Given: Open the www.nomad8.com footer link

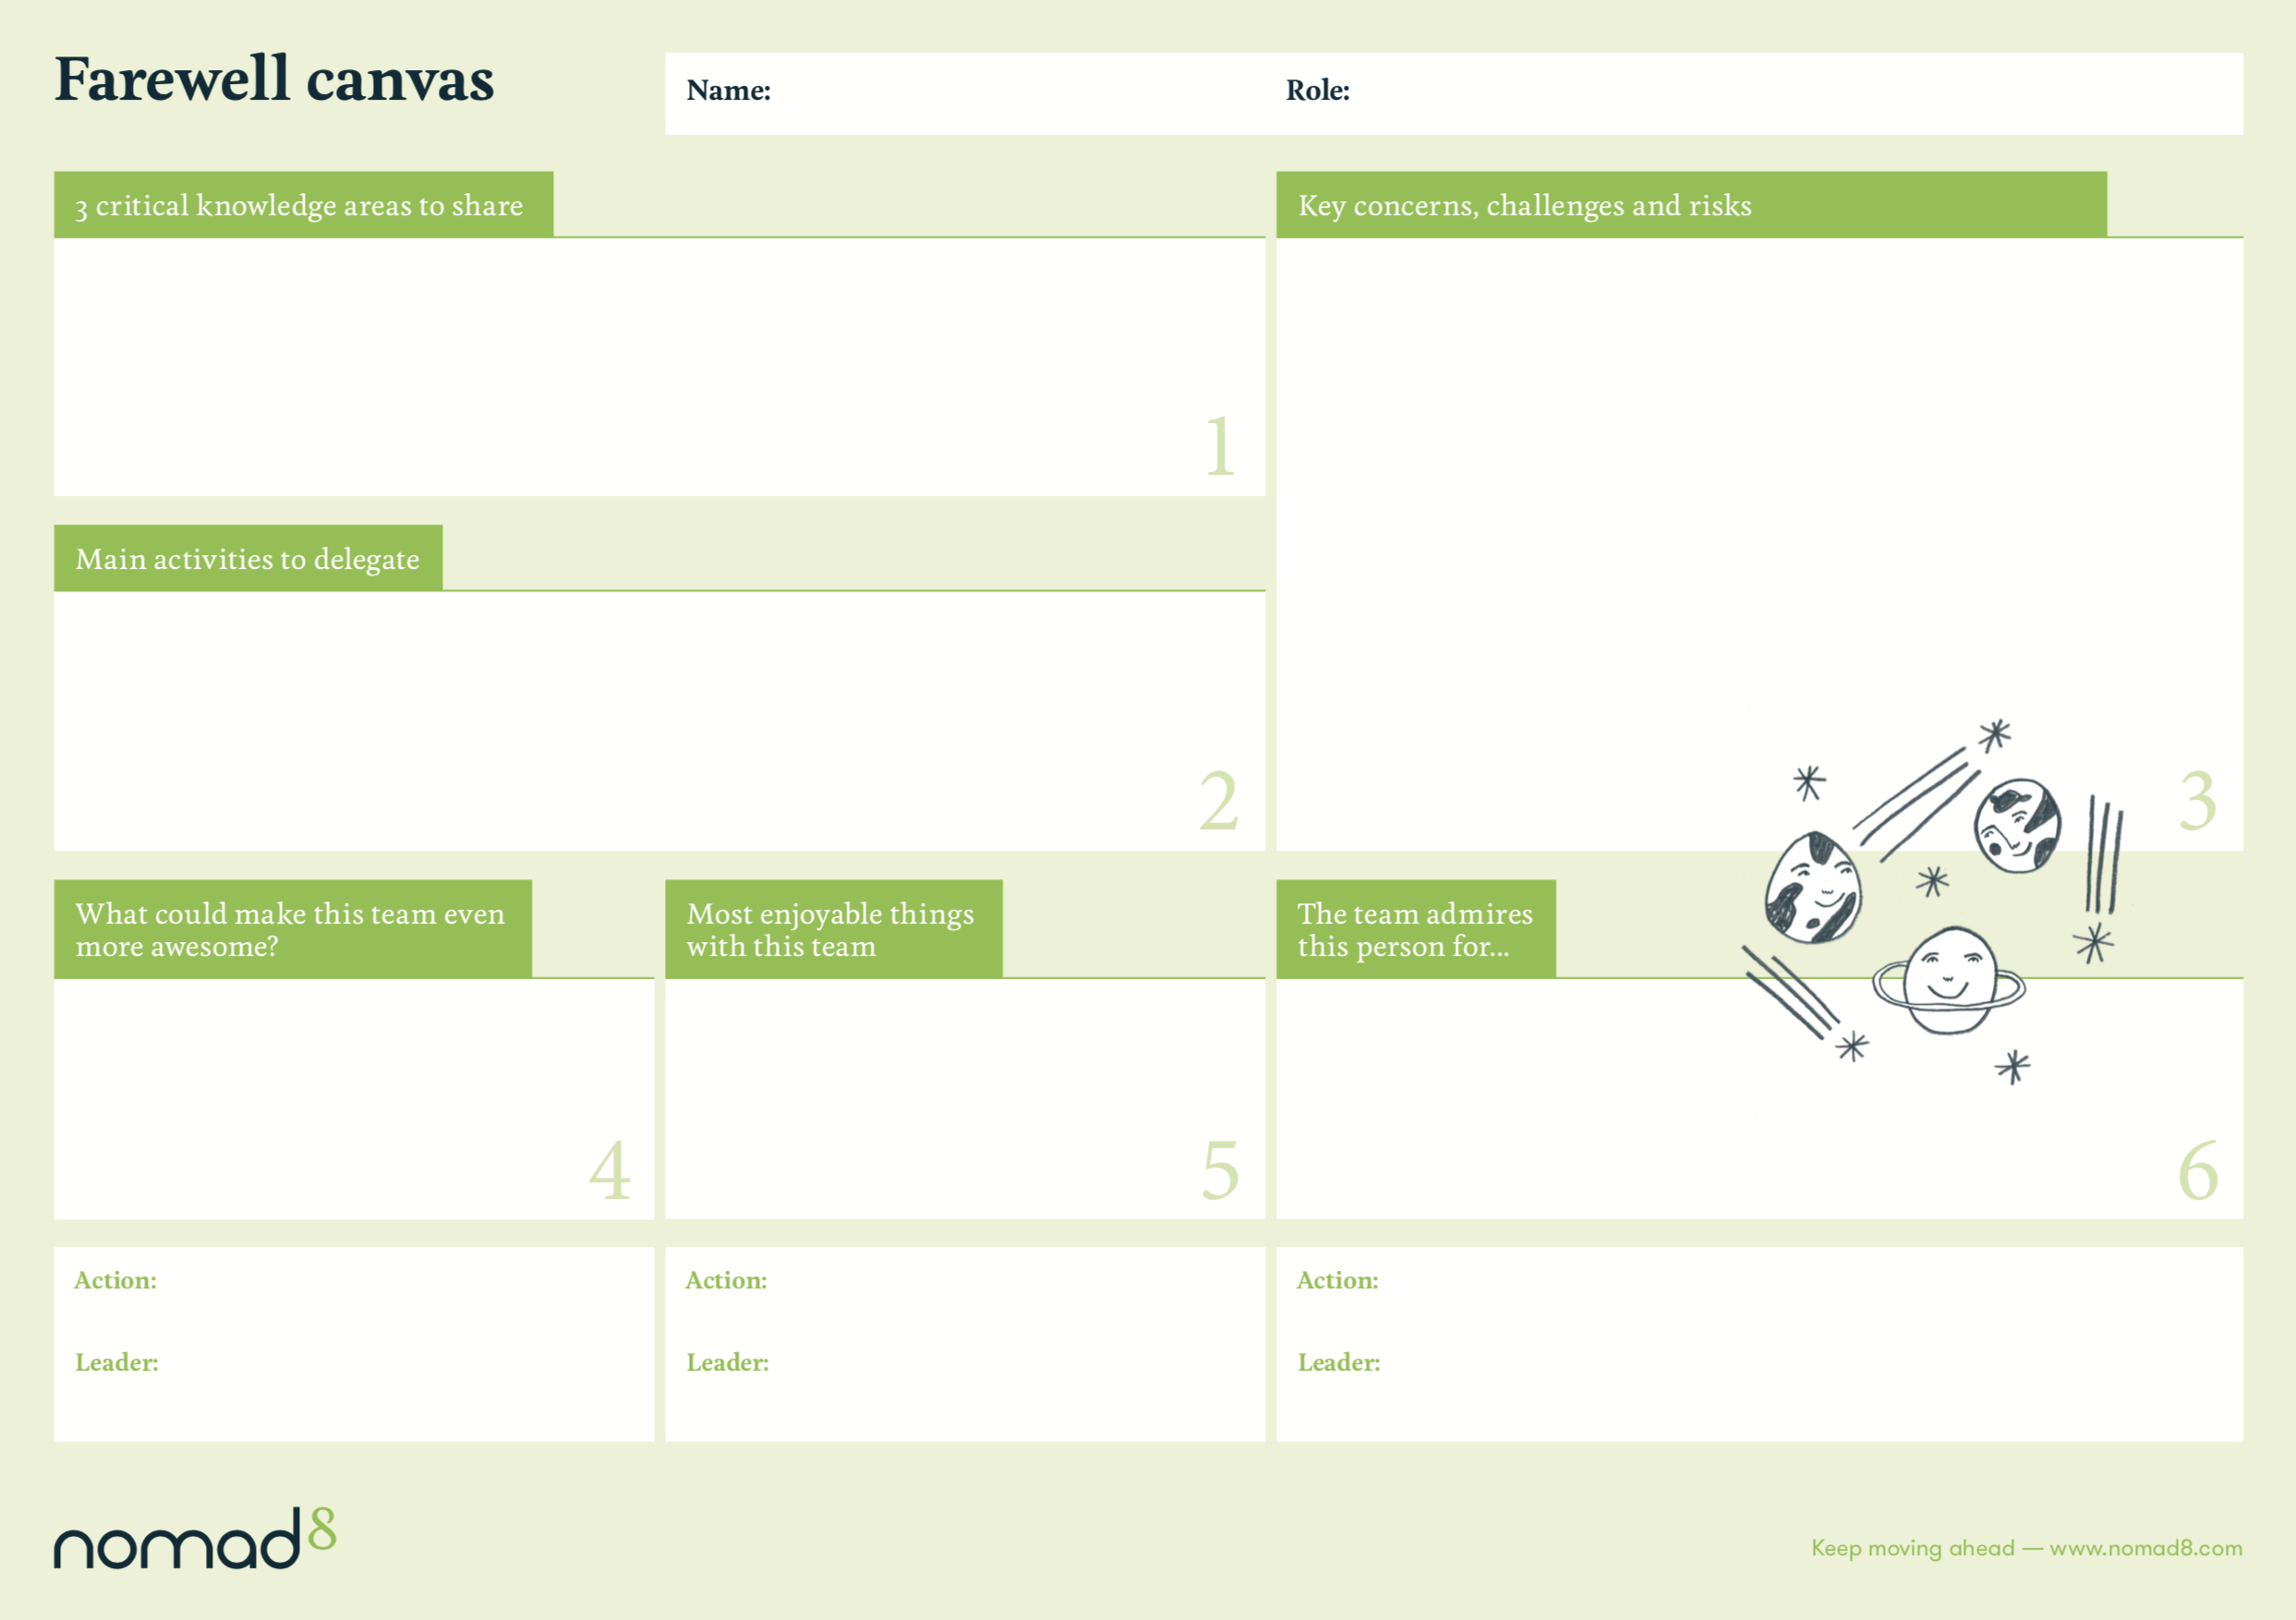Looking at the screenshot, I should [x=2145, y=1548].
